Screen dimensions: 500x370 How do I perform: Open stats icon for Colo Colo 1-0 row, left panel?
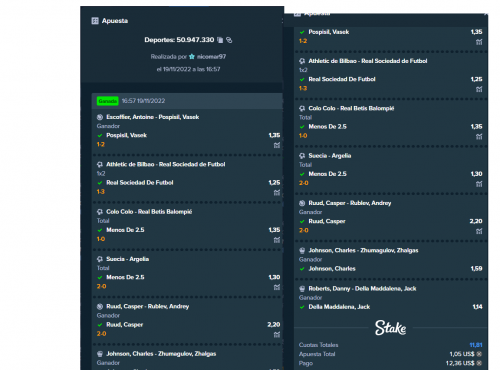pyautogui.click(x=277, y=240)
